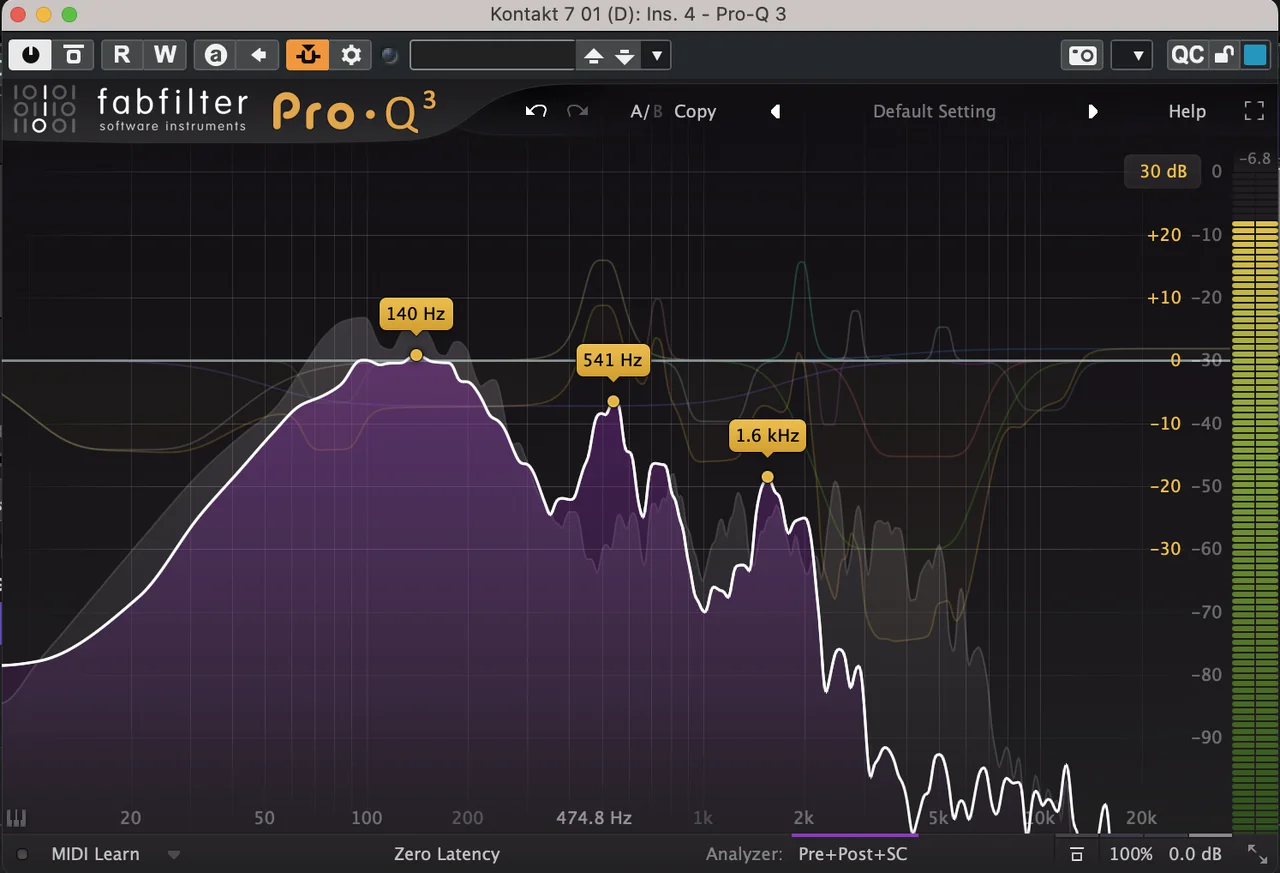The image size is (1280, 873).
Task: Open the Help menu
Action: (x=1187, y=111)
